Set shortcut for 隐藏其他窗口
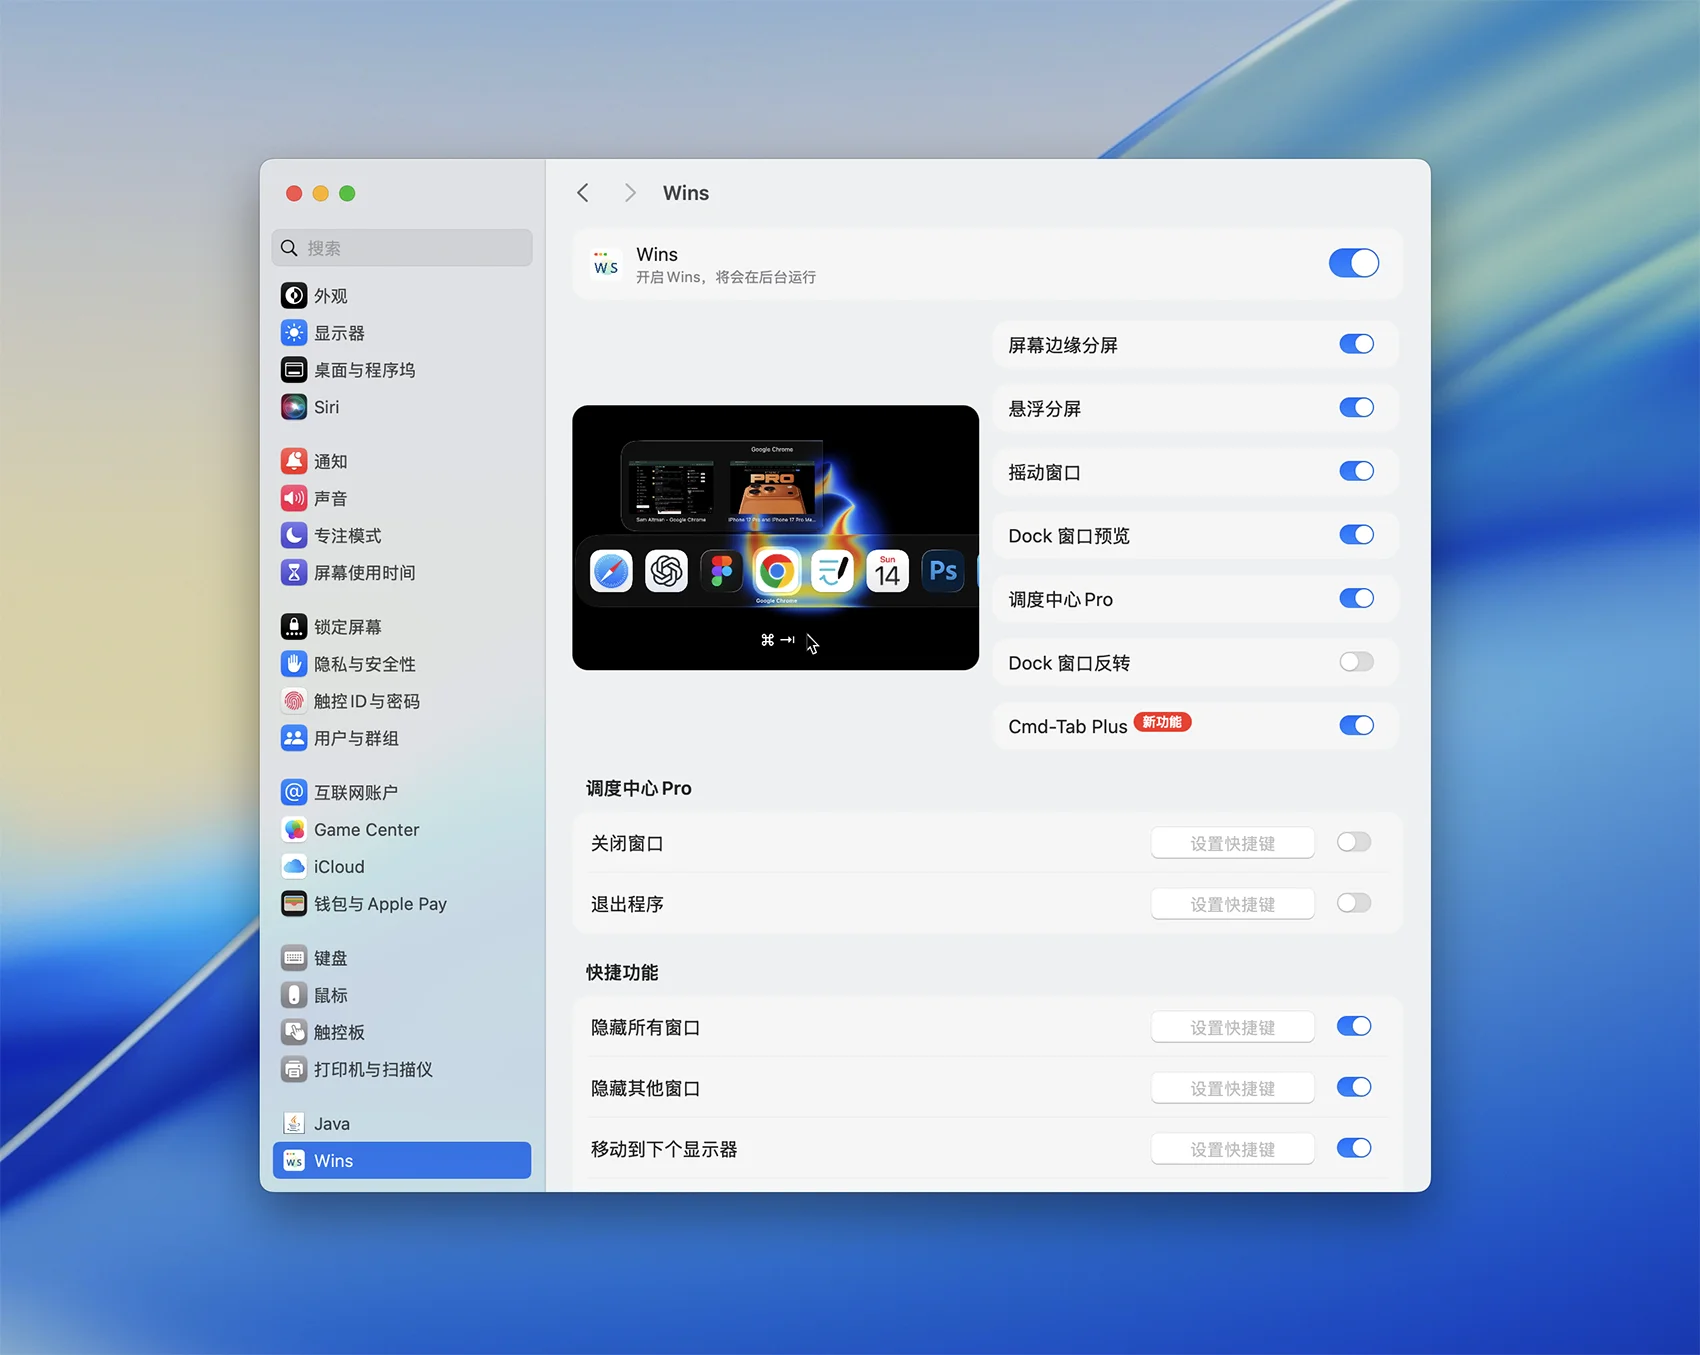This screenshot has width=1700, height=1355. [x=1232, y=1088]
